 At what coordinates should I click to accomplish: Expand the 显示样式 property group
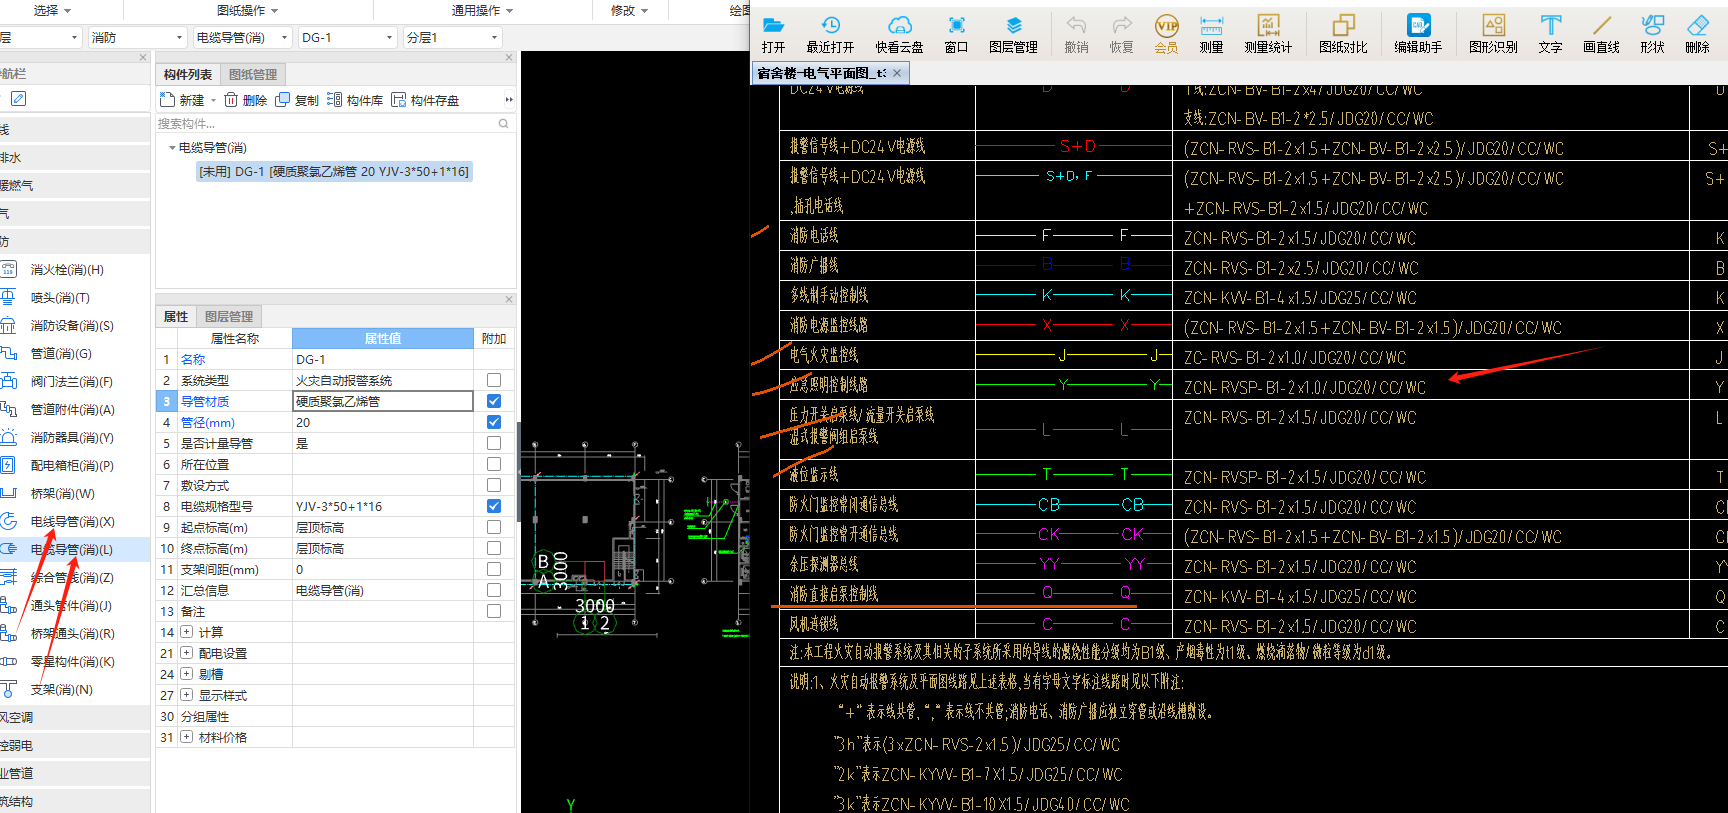[186, 695]
